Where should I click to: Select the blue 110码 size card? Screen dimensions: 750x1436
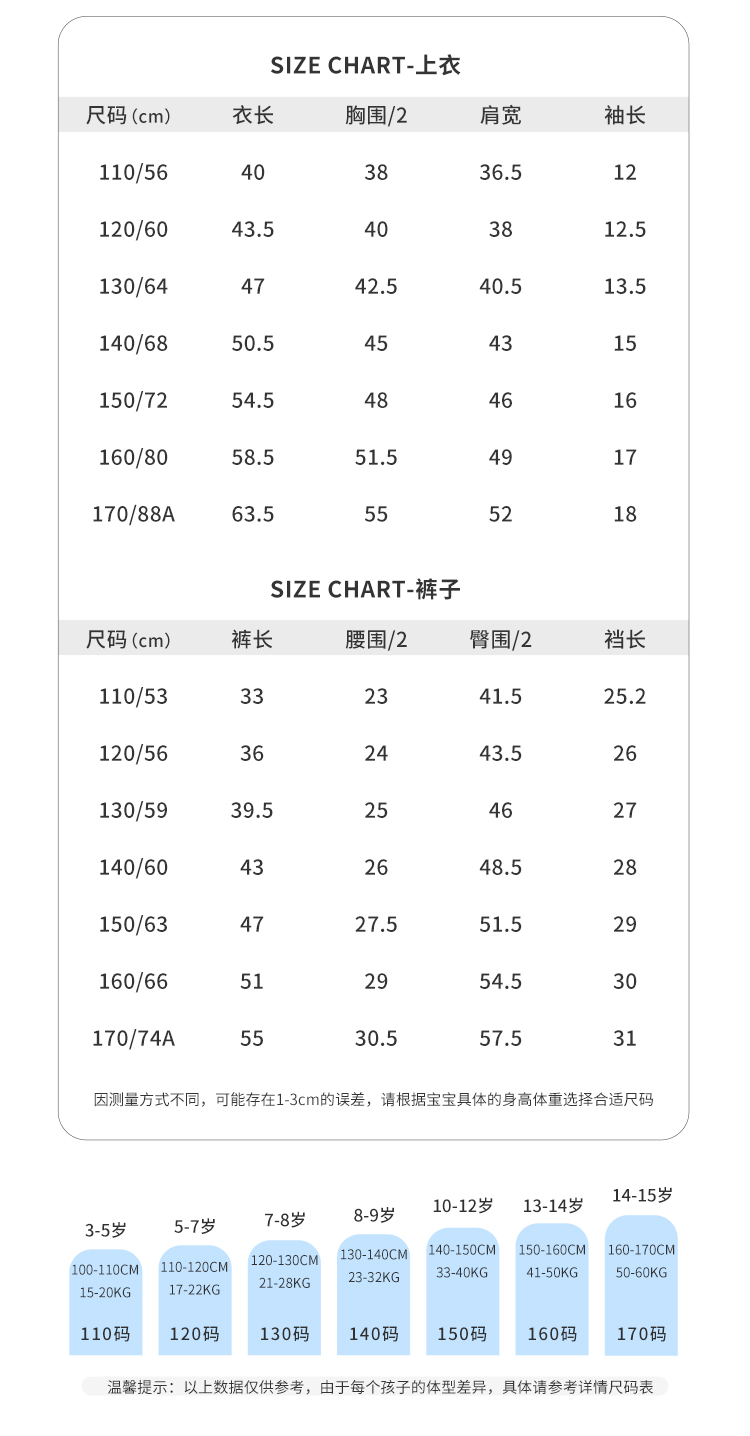(105, 1302)
